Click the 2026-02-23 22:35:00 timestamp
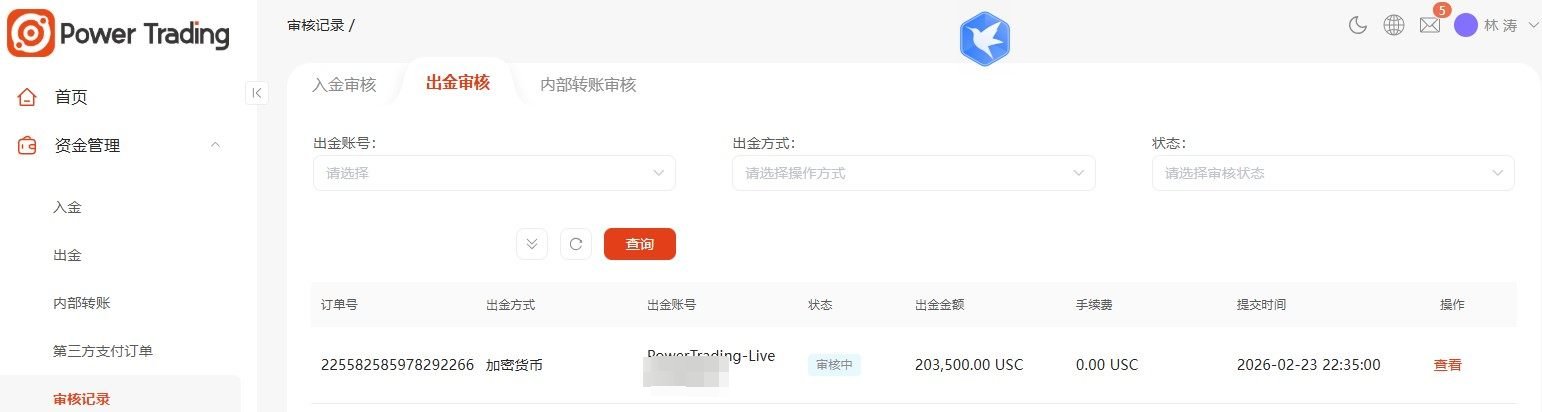This screenshot has height=412, width=1542. (1309, 365)
